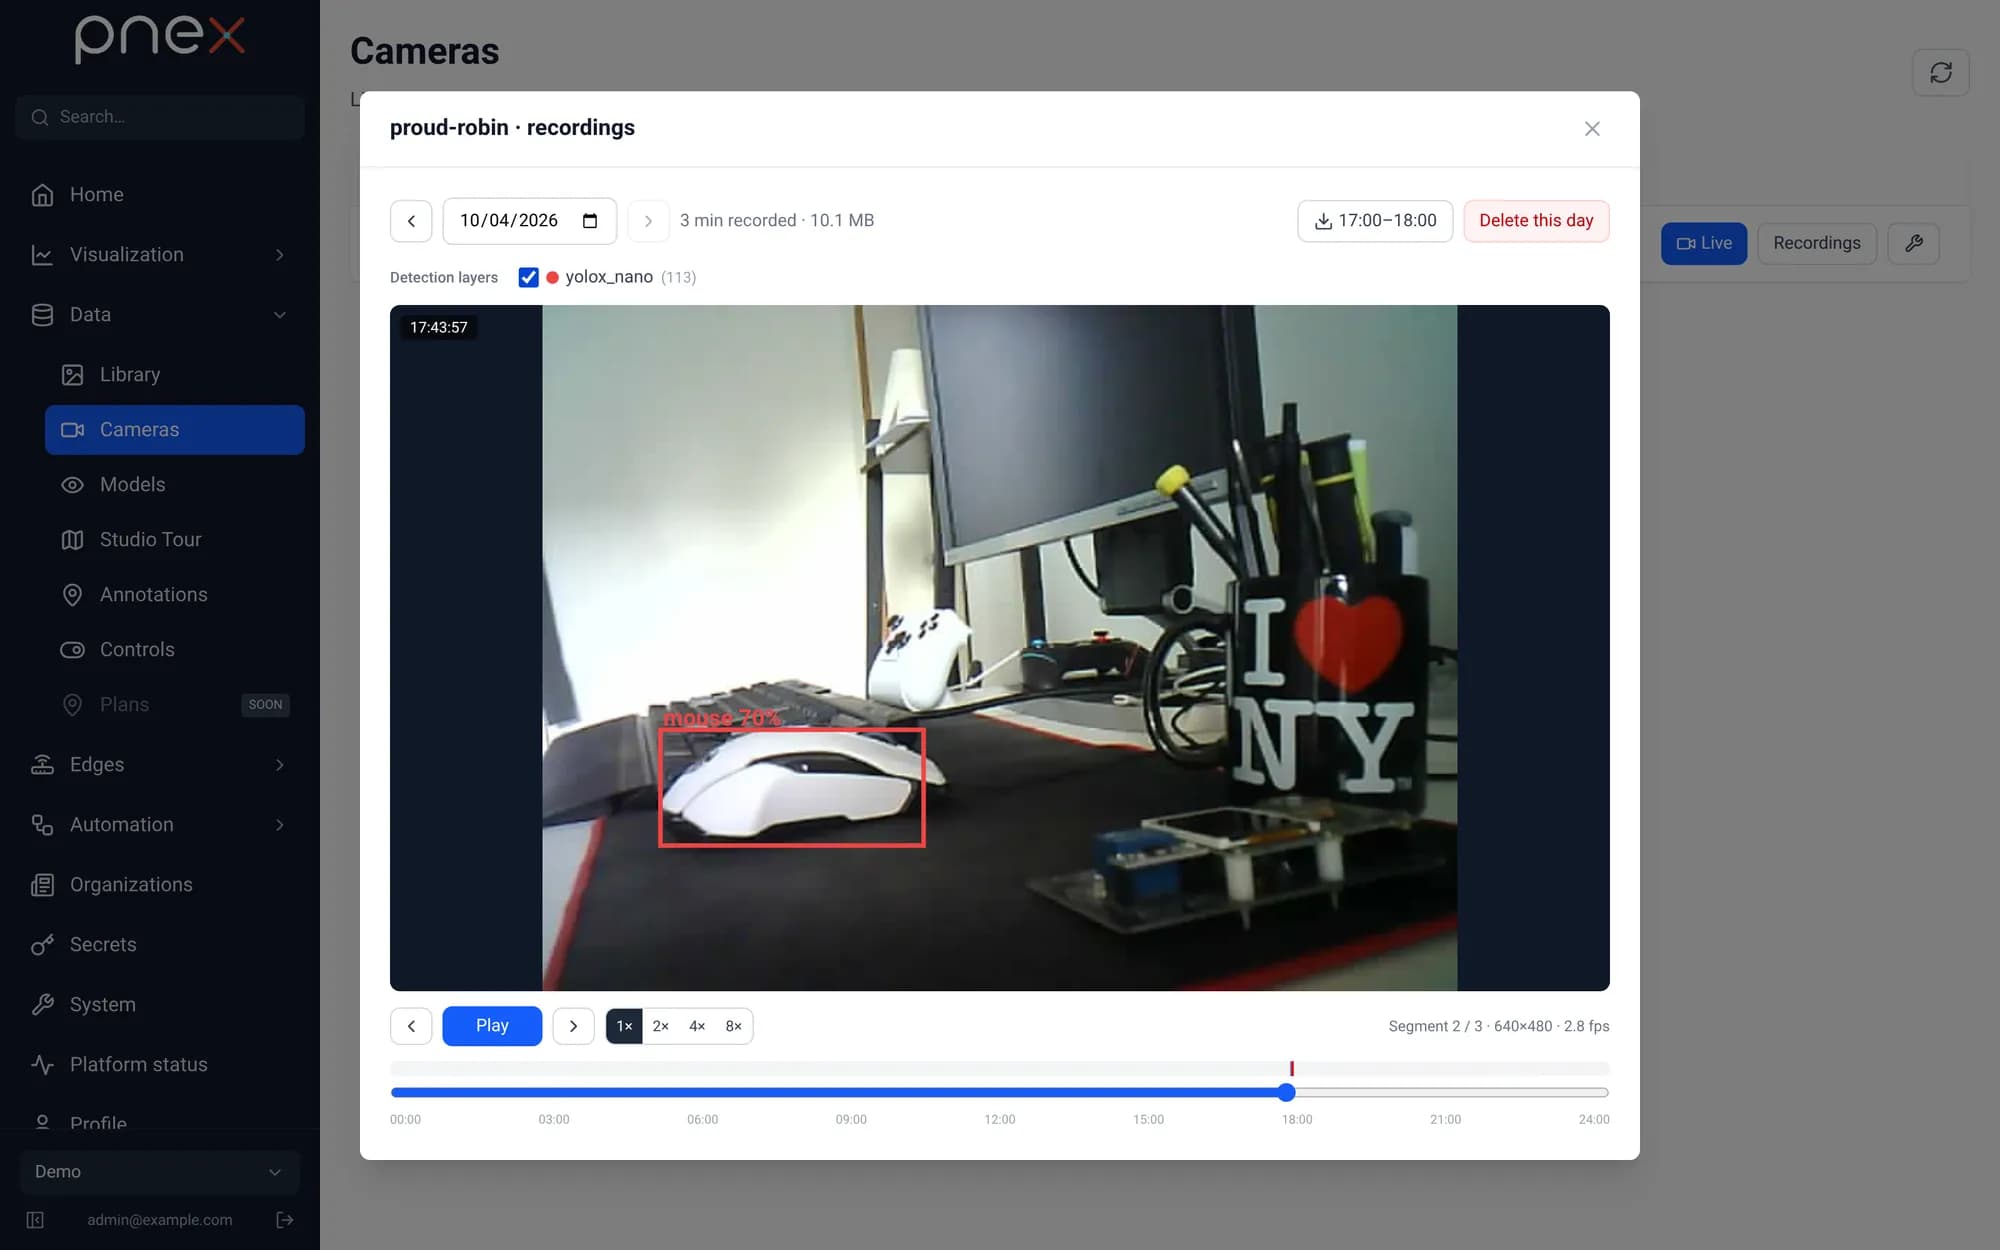
Task: Click Delete this day
Action: point(1536,220)
